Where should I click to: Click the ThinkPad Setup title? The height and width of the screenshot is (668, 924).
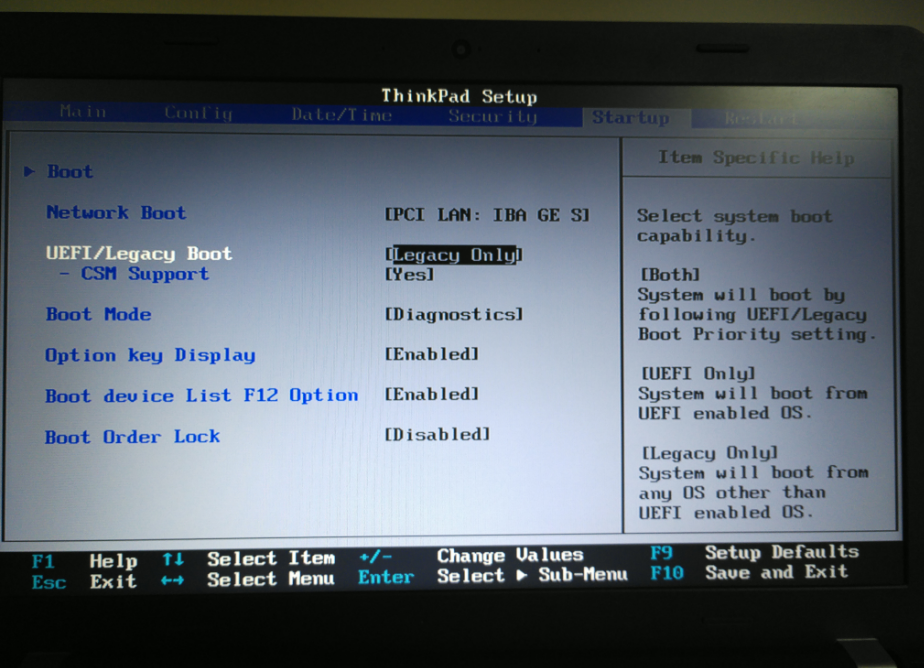[459, 95]
